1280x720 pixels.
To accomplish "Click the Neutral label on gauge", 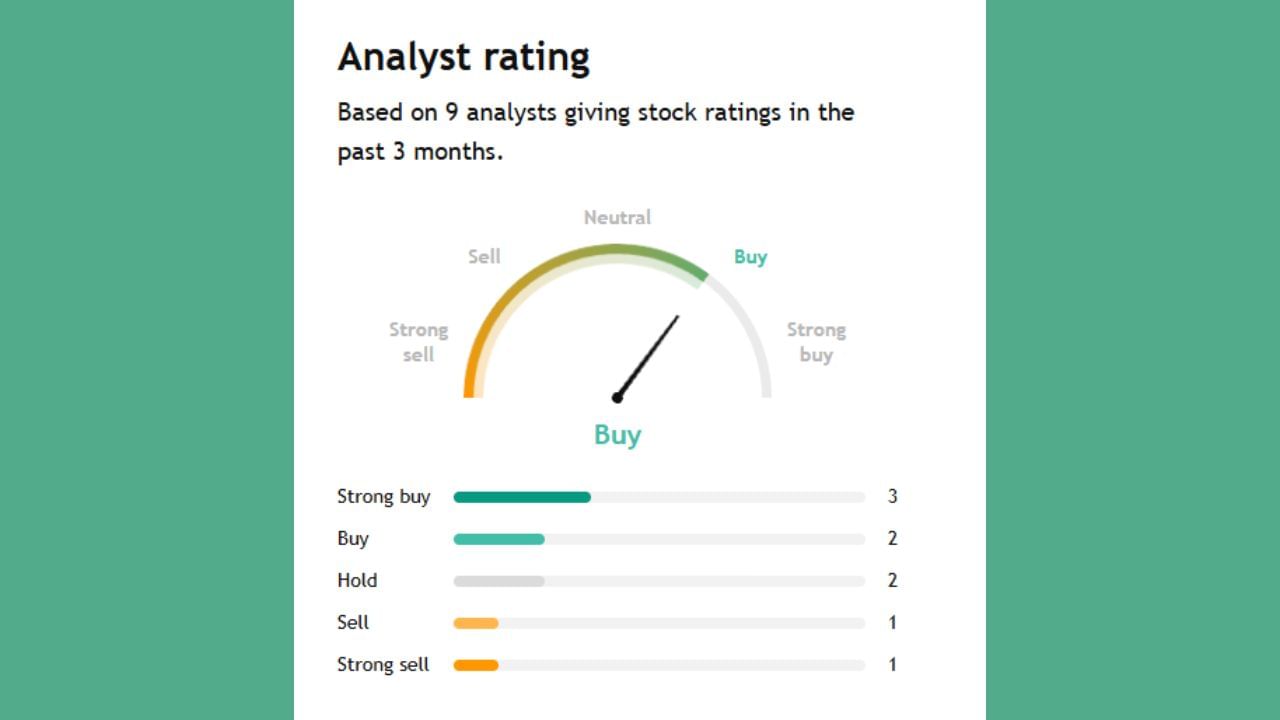I will tap(617, 217).
